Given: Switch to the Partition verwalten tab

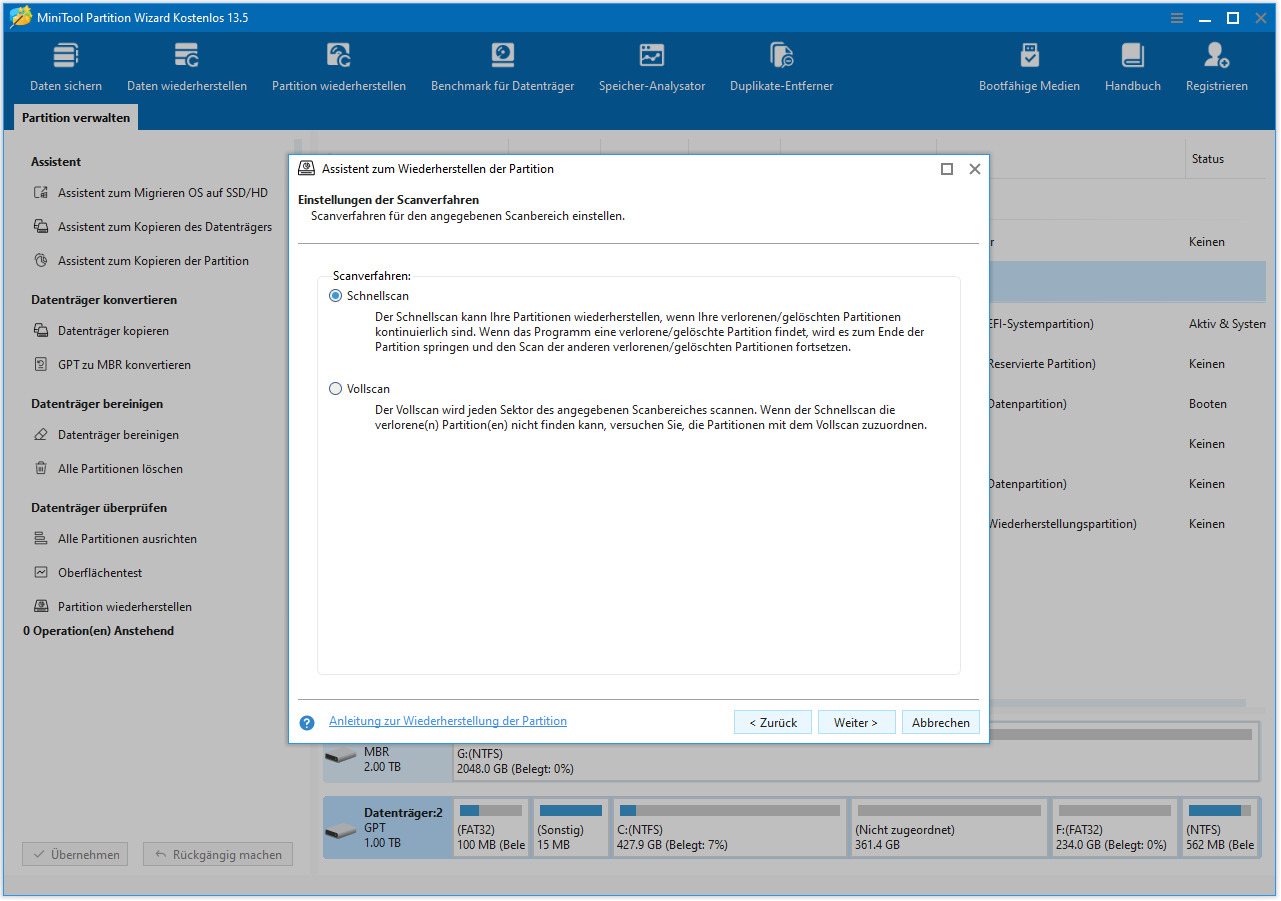Looking at the screenshot, I should coord(75,117).
